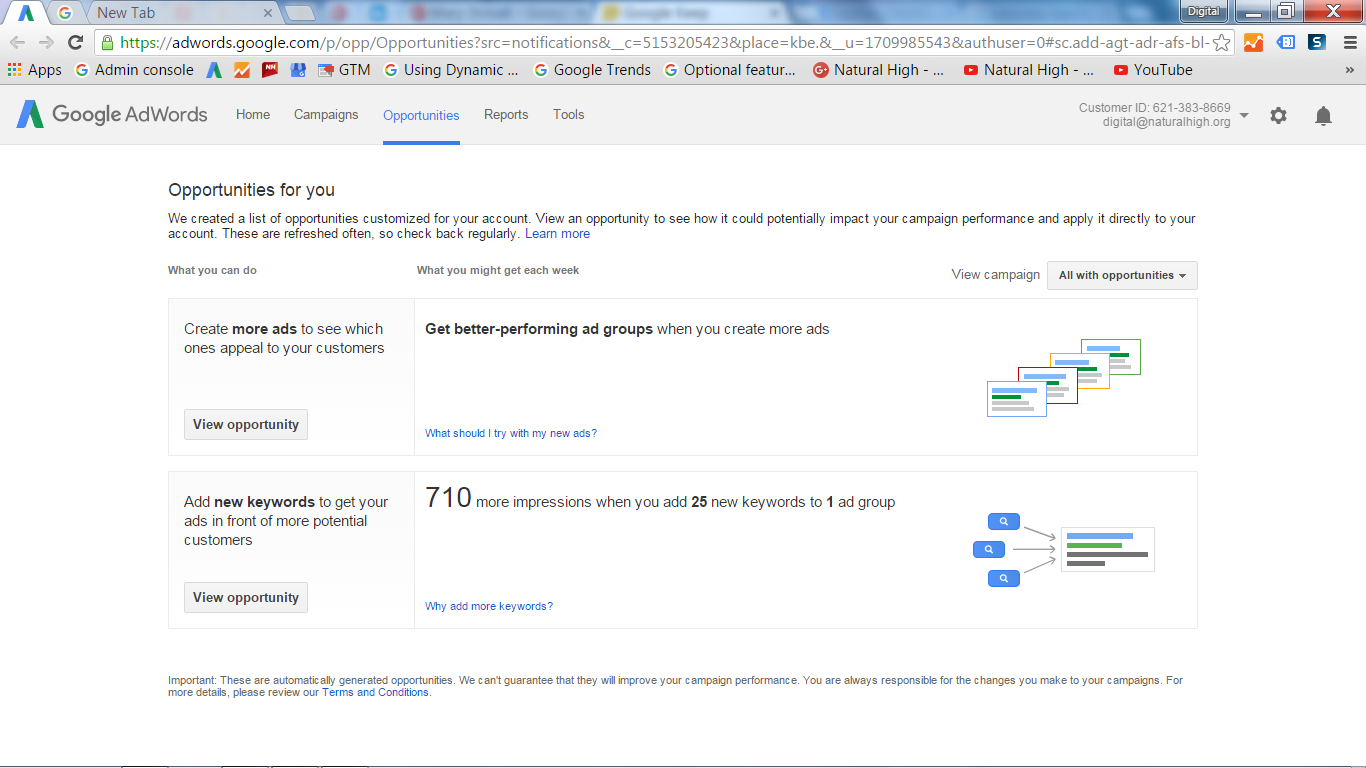The width and height of the screenshot is (1366, 768).
Task: Open the Reports section
Action: pyautogui.click(x=506, y=115)
